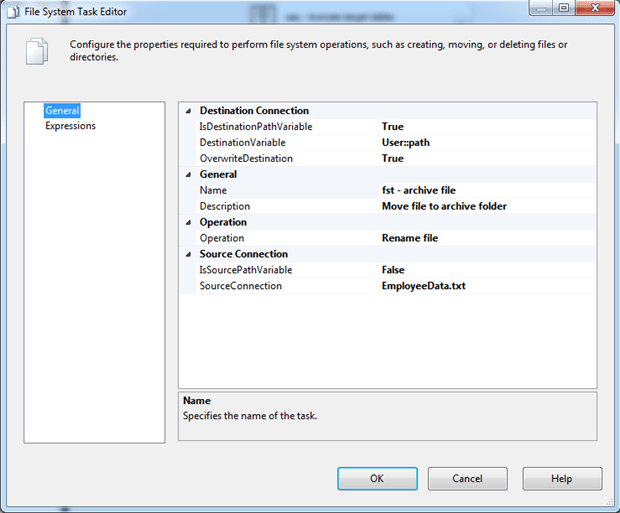
Task: Click the documents icon beside the description
Action: (x=36, y=51)
